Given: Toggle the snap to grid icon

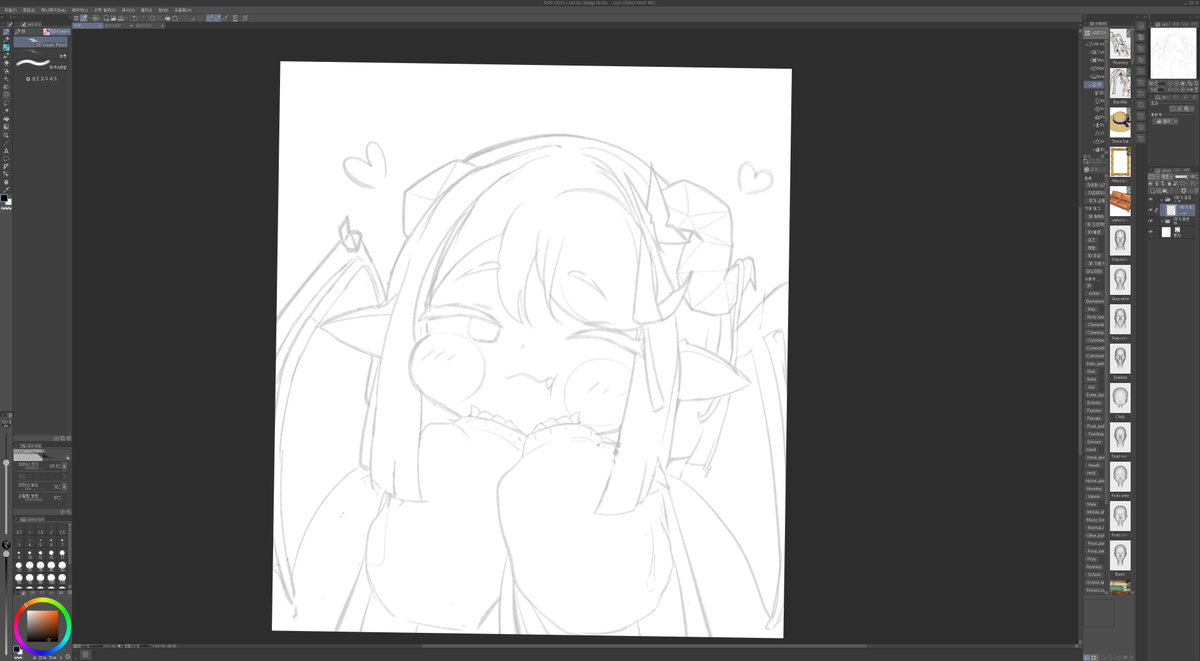Looking at the screenshot, I should click(226, 18).
